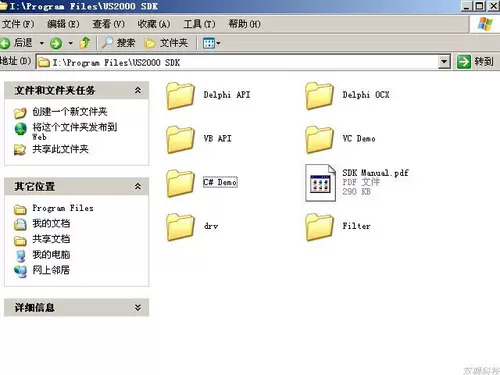Click the share this folder icon
The height and width of the screenshot is (375, 500).
pyautogui.click(x=20, y=150)
